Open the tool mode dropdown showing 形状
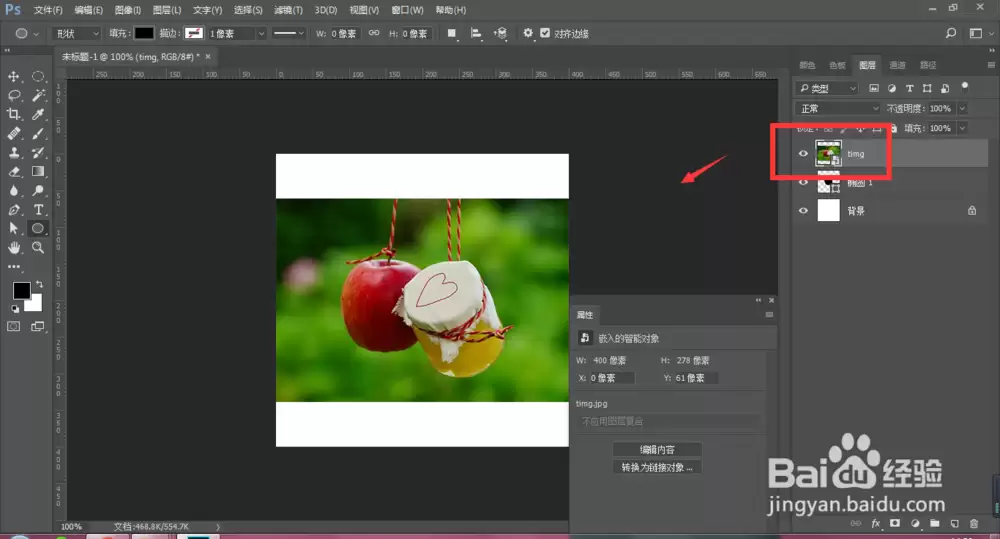The image size is (1000, 539). click(x=77, y=33)
